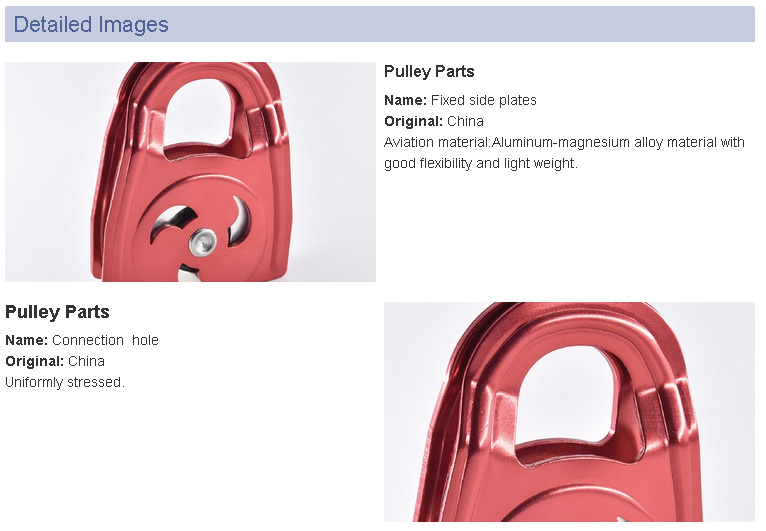Open the second red pulley close-up image
This screenshot has width=766, height=531.
[569, 412]
